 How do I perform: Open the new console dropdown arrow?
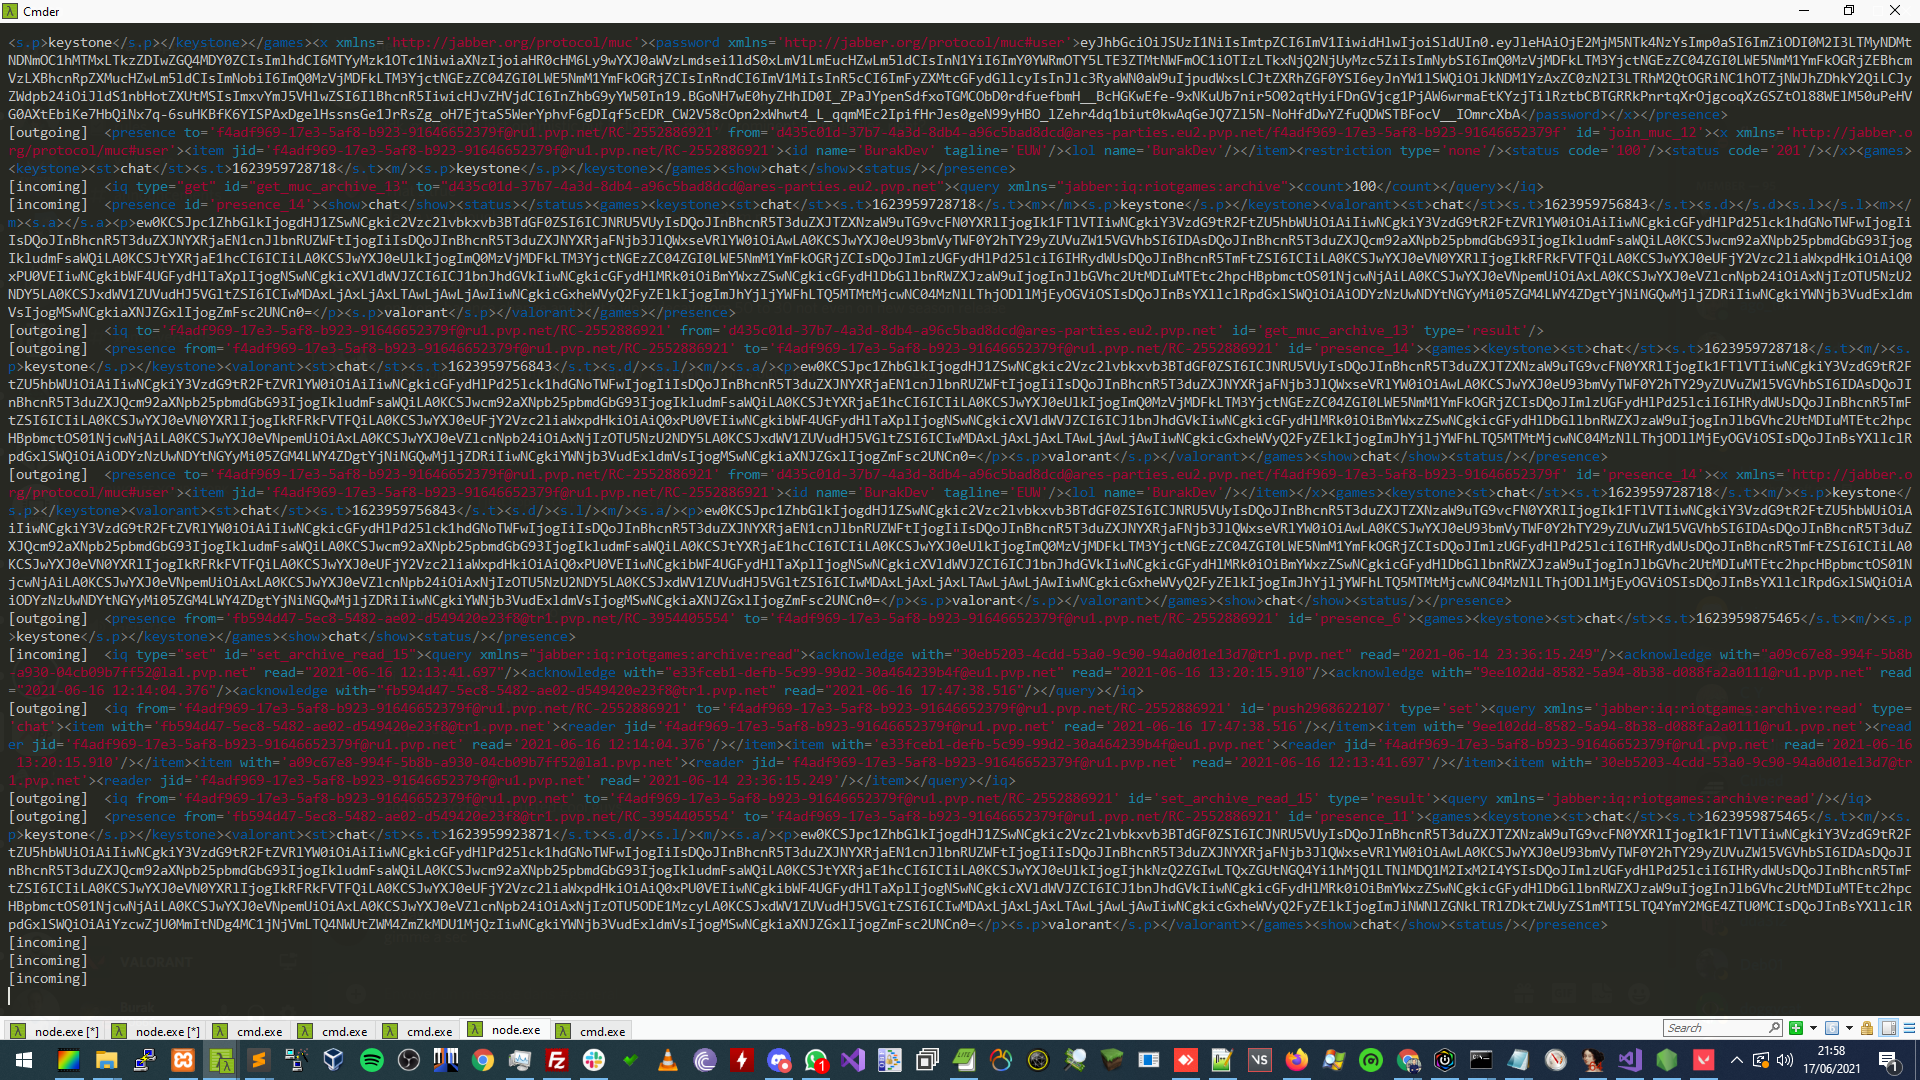[1813, 1028]
